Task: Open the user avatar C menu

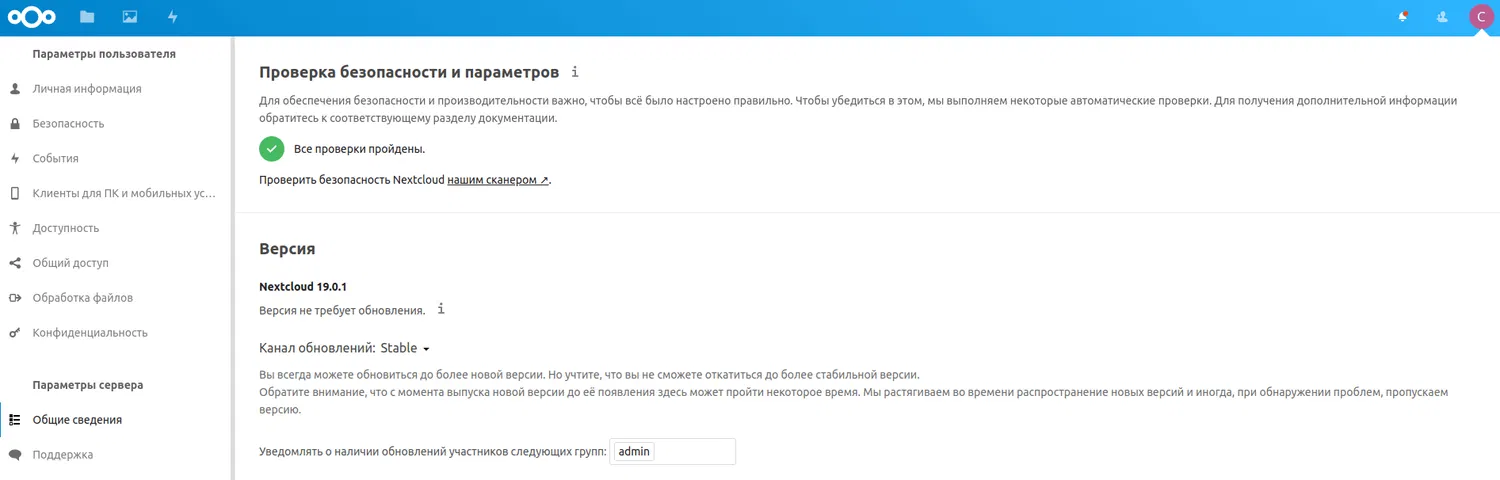Action: [x=1481, y=17]
